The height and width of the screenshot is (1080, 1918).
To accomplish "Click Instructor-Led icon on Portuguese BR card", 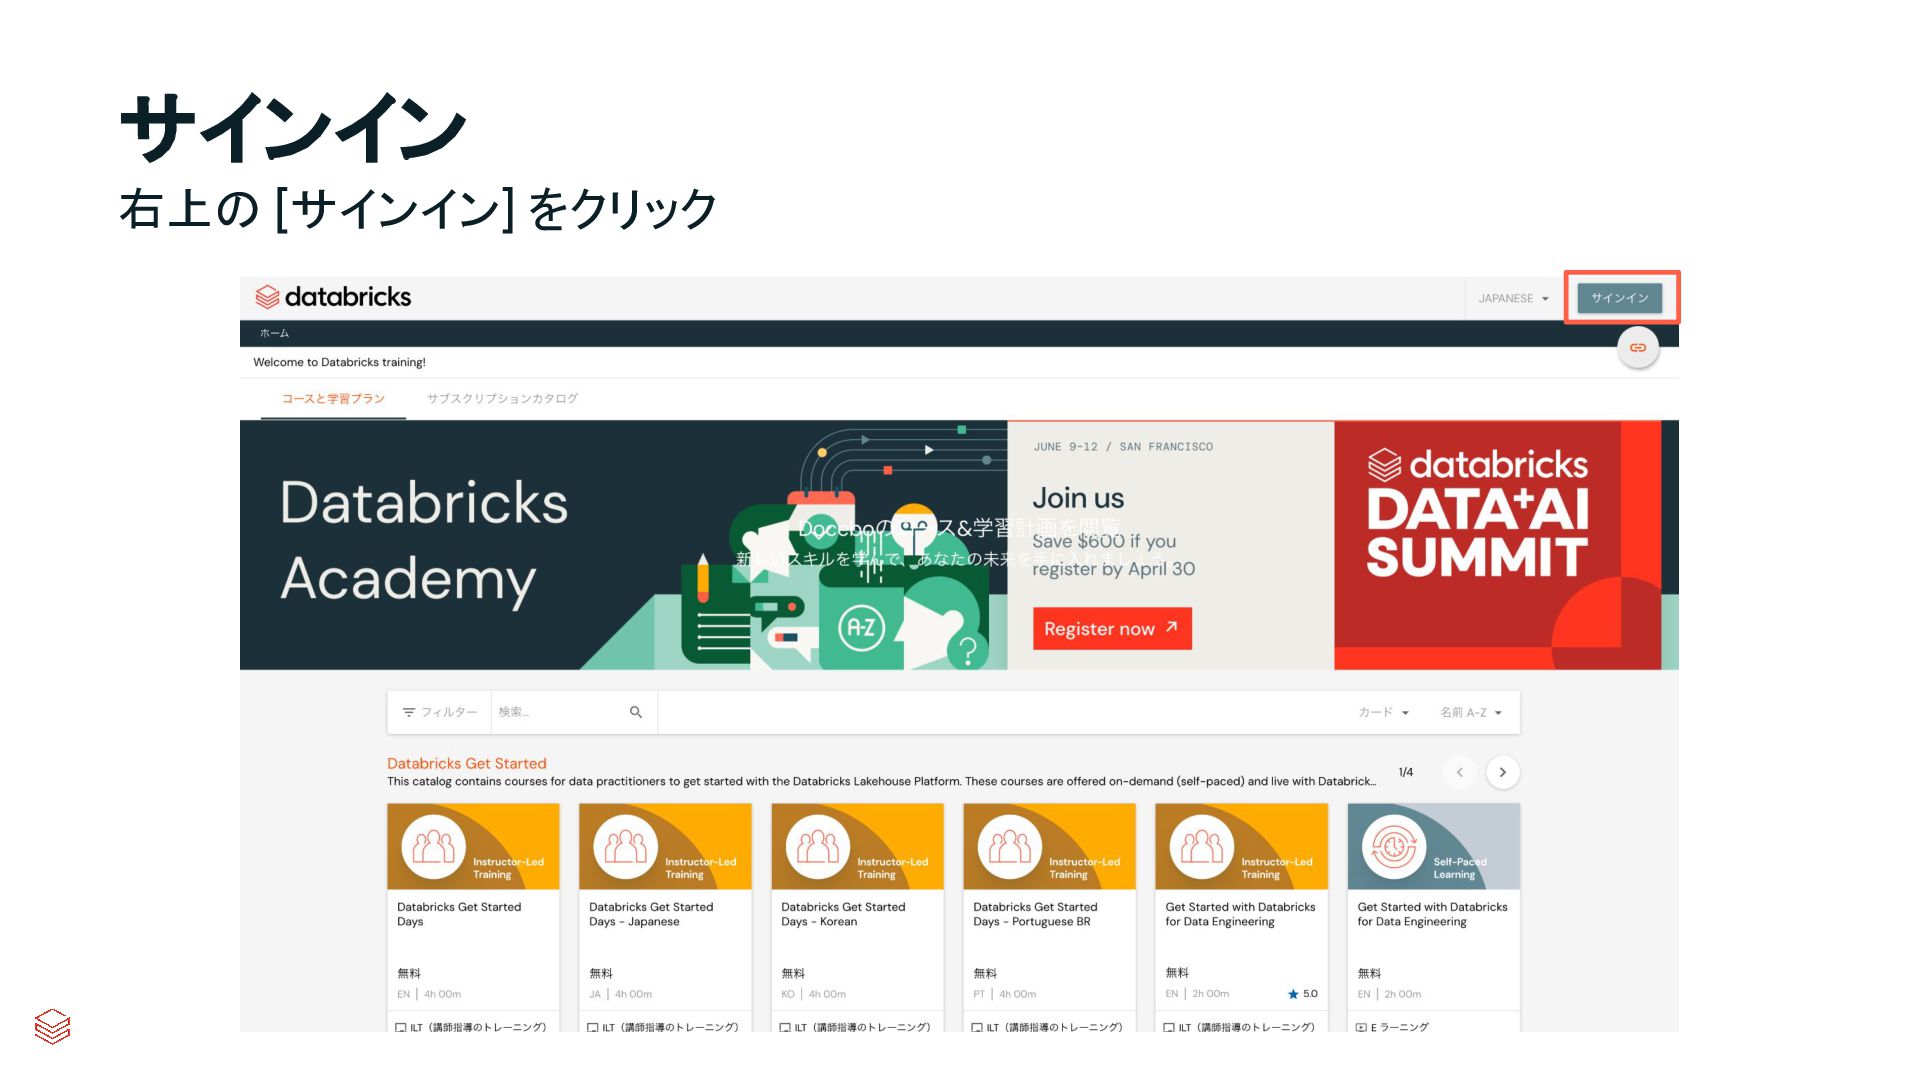I will pyautogui.click(x=1009, y=846).
